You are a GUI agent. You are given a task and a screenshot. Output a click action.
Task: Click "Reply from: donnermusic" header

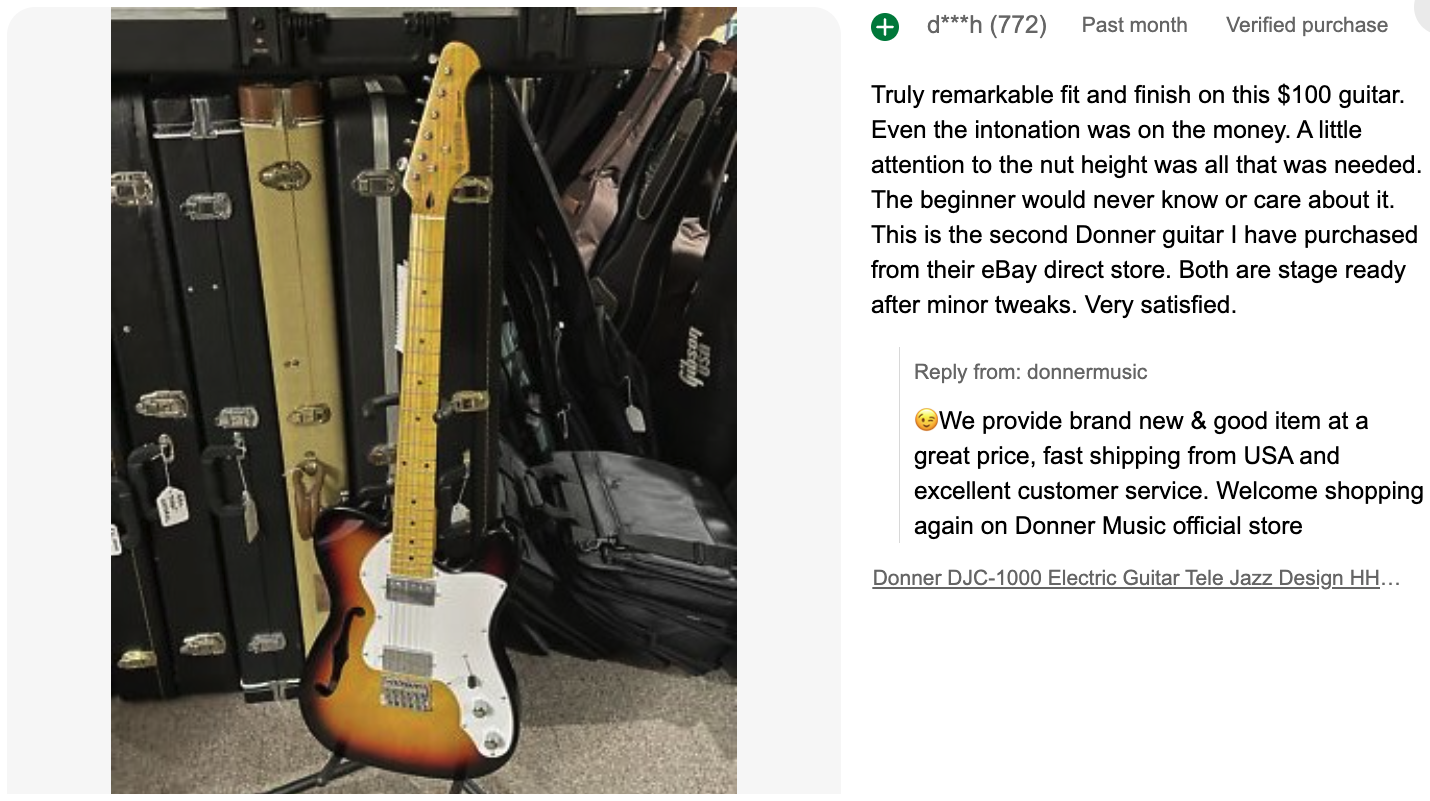(x=1030, y=372)
